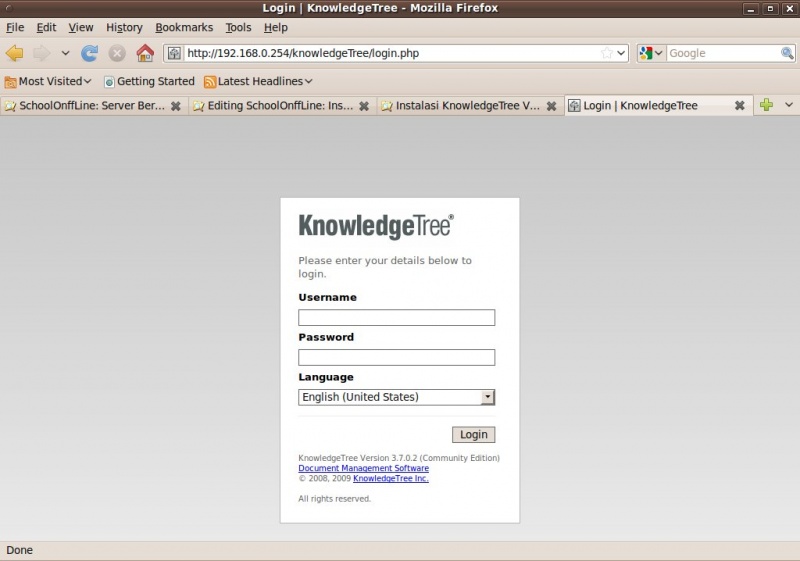
Task: Open the Bookmarks menu
Action: [x=184, y=27]
